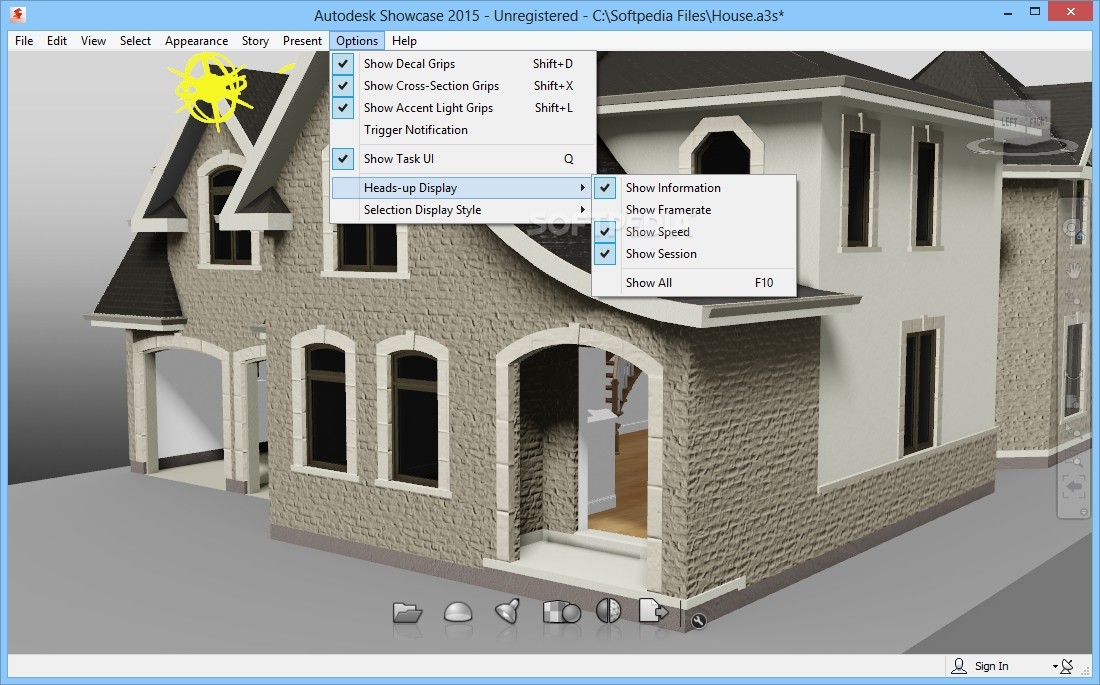Toggle Show Cross-Section Grips option
Image resolution: width=1100 pixels, height=685 pixels.
463,86
